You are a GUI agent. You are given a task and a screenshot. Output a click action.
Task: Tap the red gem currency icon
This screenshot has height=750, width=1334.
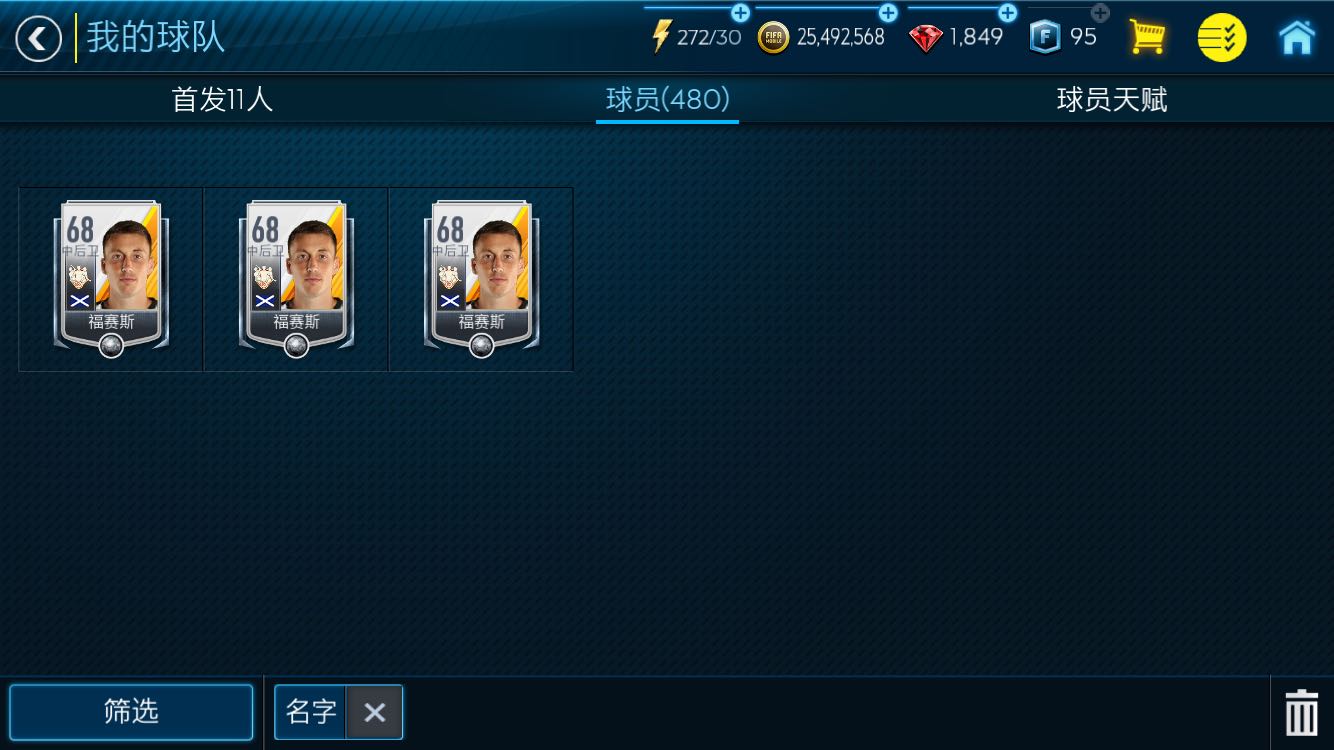(x=925, y=38)
